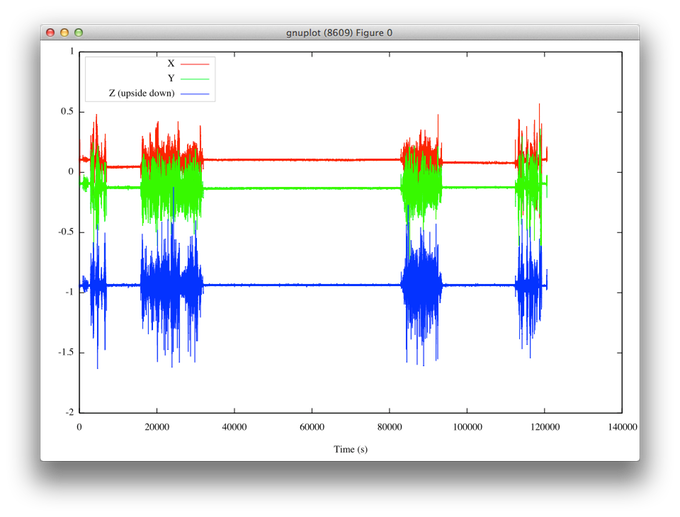Click the flat red X trace near 60000

(311, 160)
